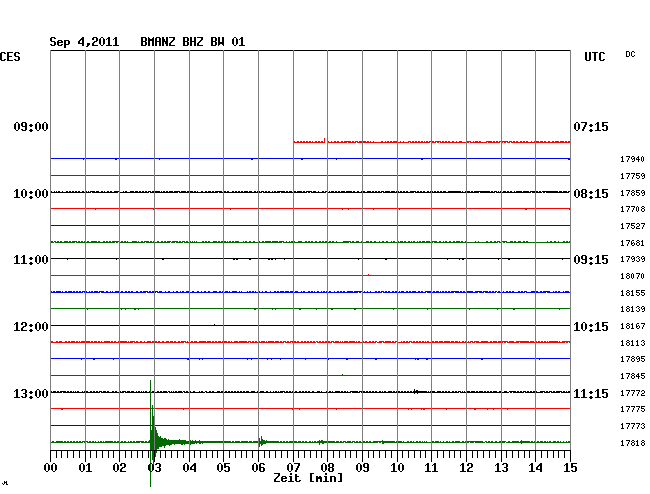Click DC value '18167'
This screenshot has height=494, width=650.
pyautogui.click(x=633, y=326)
